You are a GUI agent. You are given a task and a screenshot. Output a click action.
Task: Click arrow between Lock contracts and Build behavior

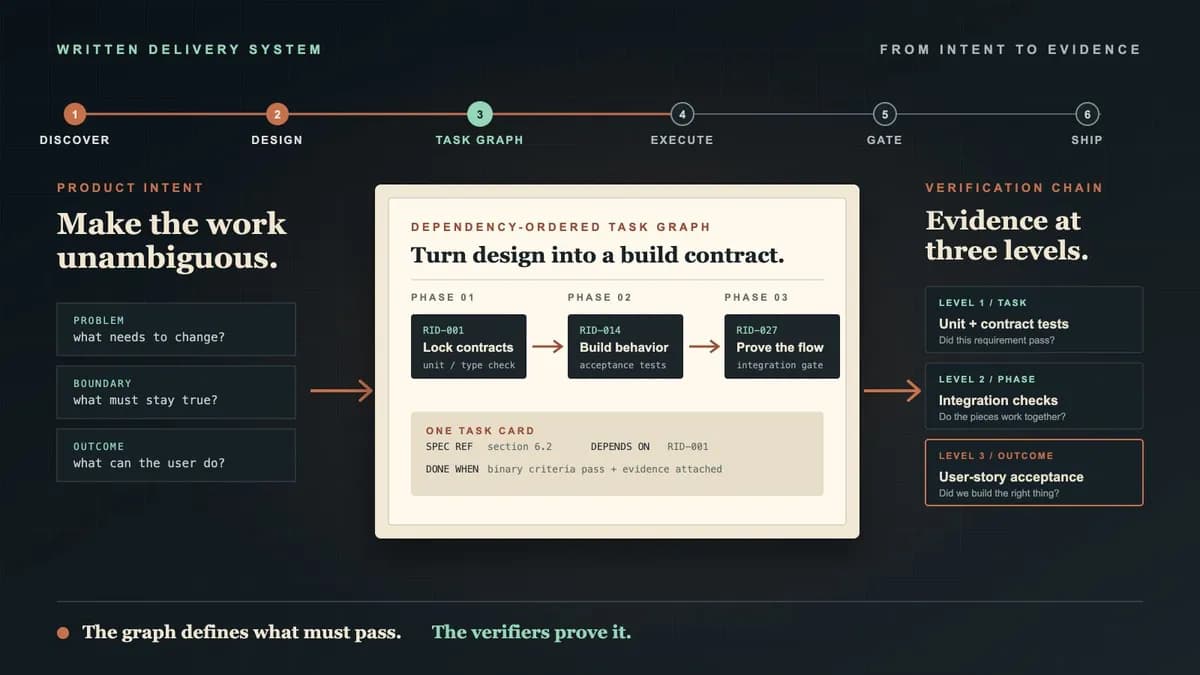click(547, 347)
